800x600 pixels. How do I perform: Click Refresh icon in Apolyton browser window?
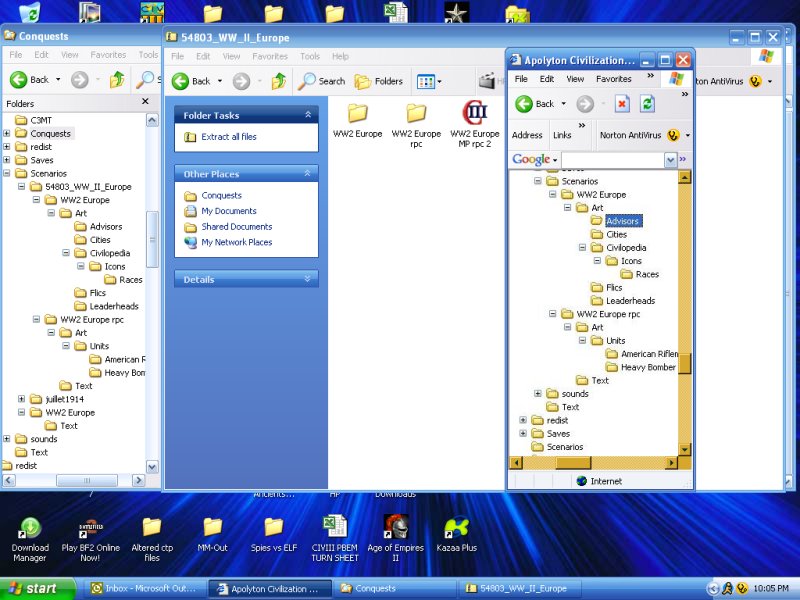[x=647, y=104]
